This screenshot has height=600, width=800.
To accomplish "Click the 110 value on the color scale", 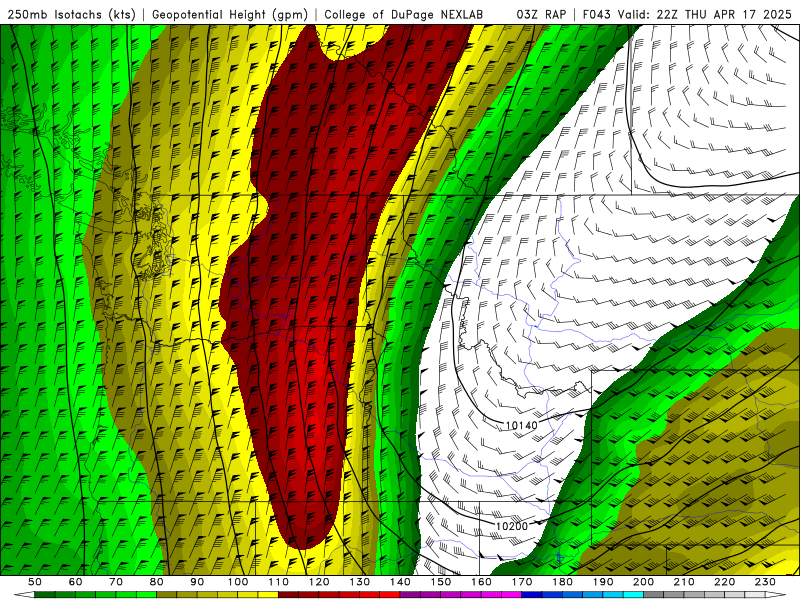I will (279, 582).
